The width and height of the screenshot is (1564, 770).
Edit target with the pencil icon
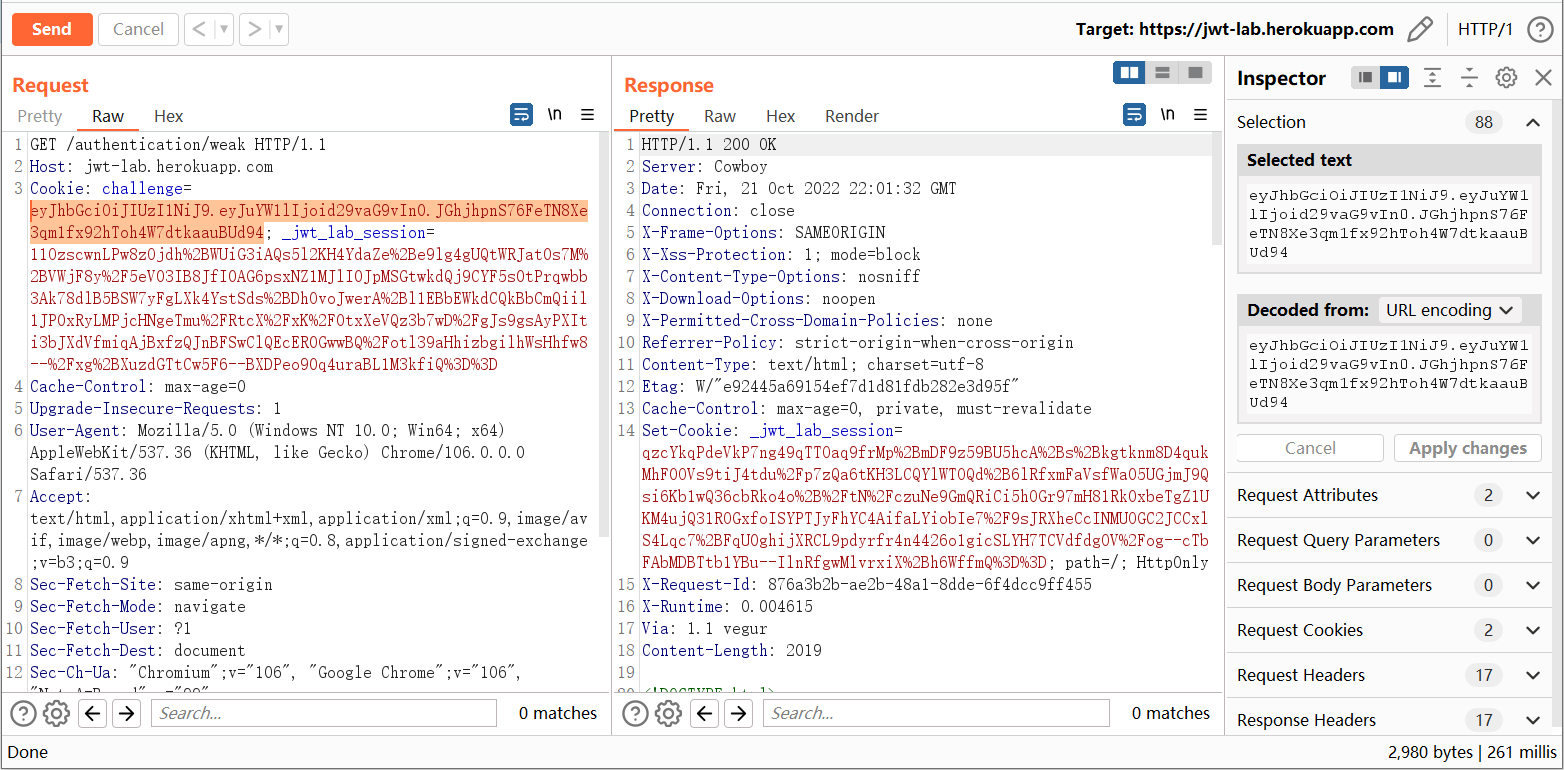(1419, 29)
